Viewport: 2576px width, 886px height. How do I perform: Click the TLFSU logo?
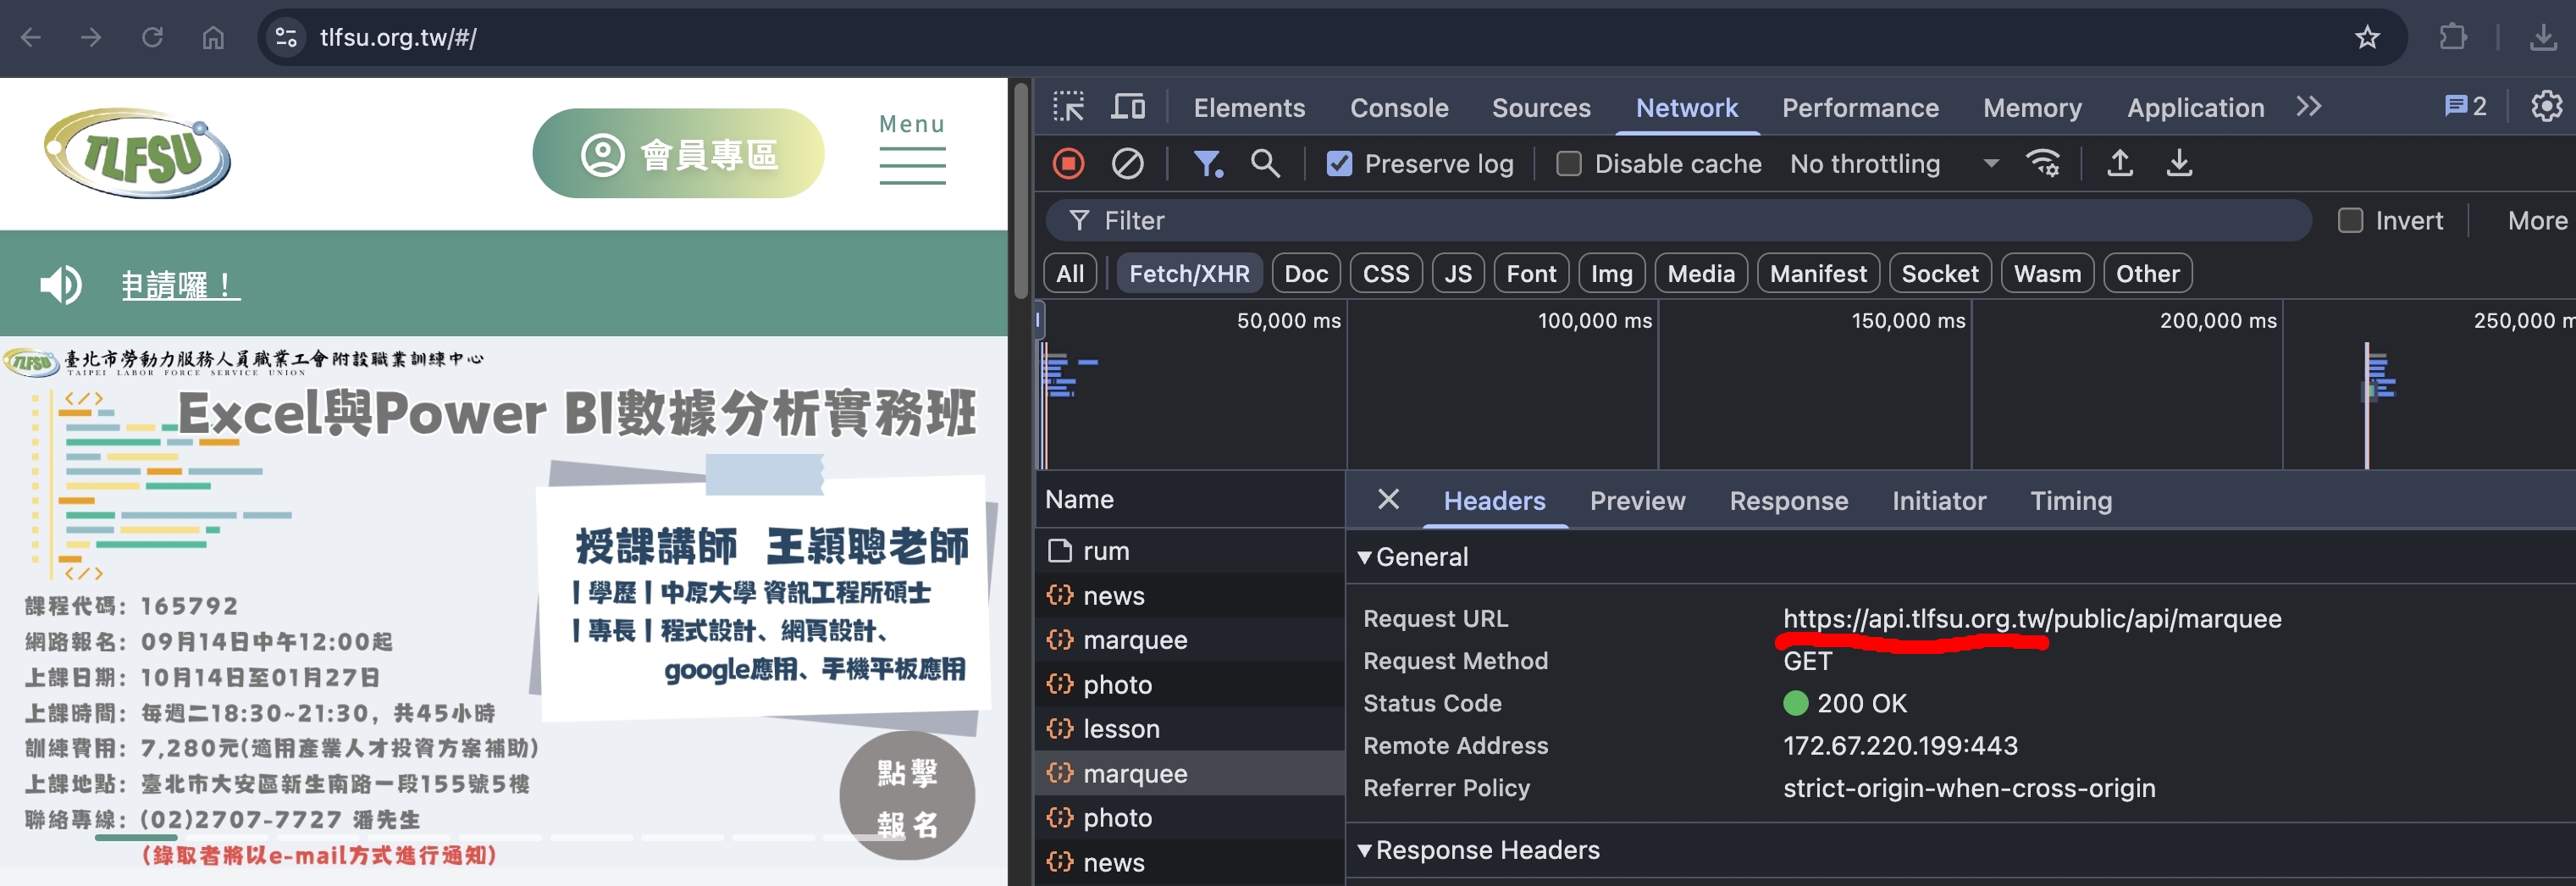click(137, 153)
